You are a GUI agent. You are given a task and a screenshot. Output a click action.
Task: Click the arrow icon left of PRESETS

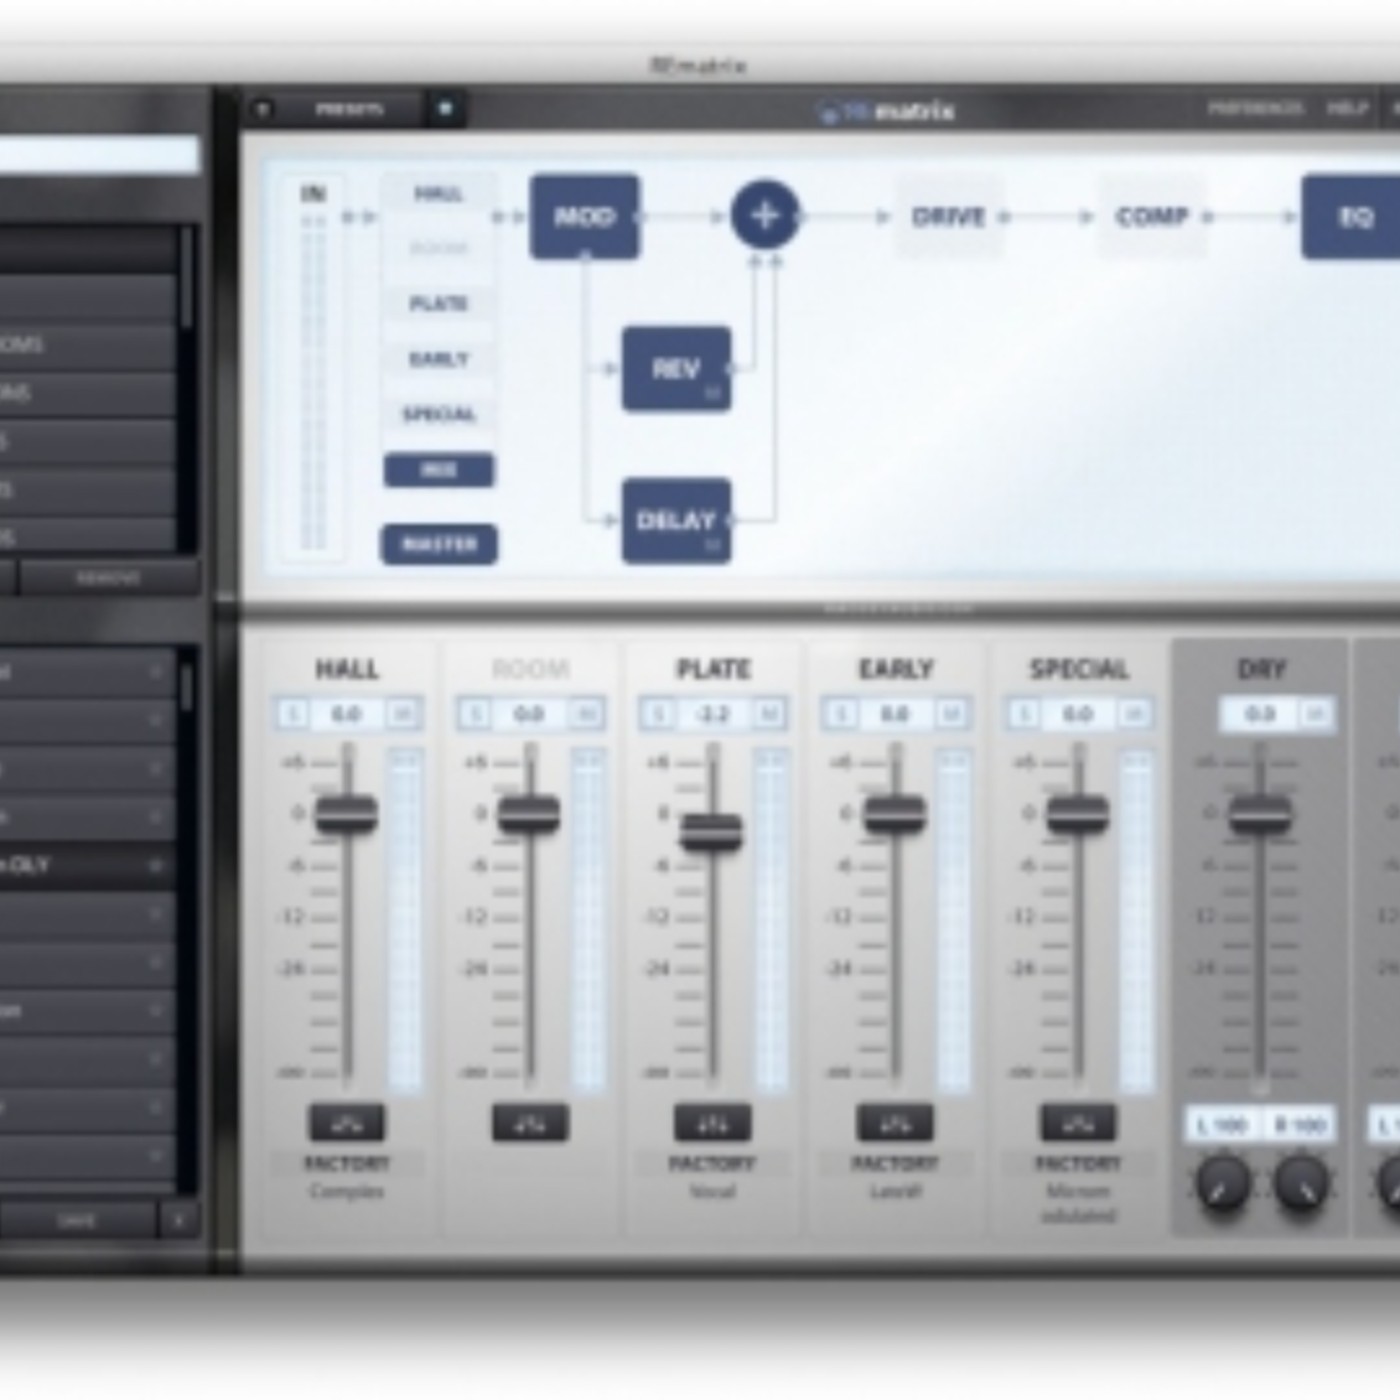262,109
